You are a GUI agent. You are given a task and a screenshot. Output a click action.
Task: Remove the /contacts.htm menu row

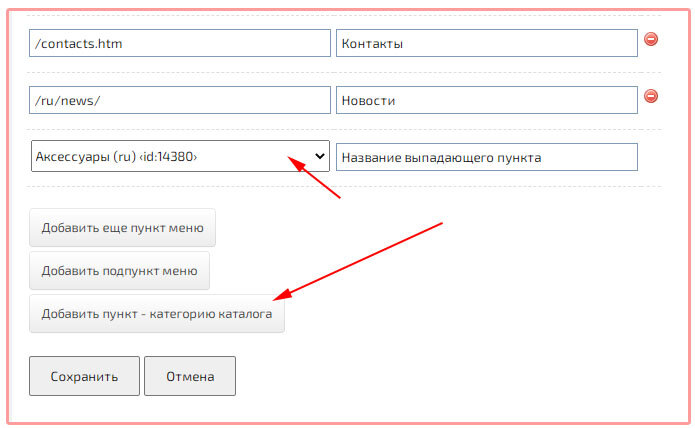pyautogui.click(x=650, y=40)
